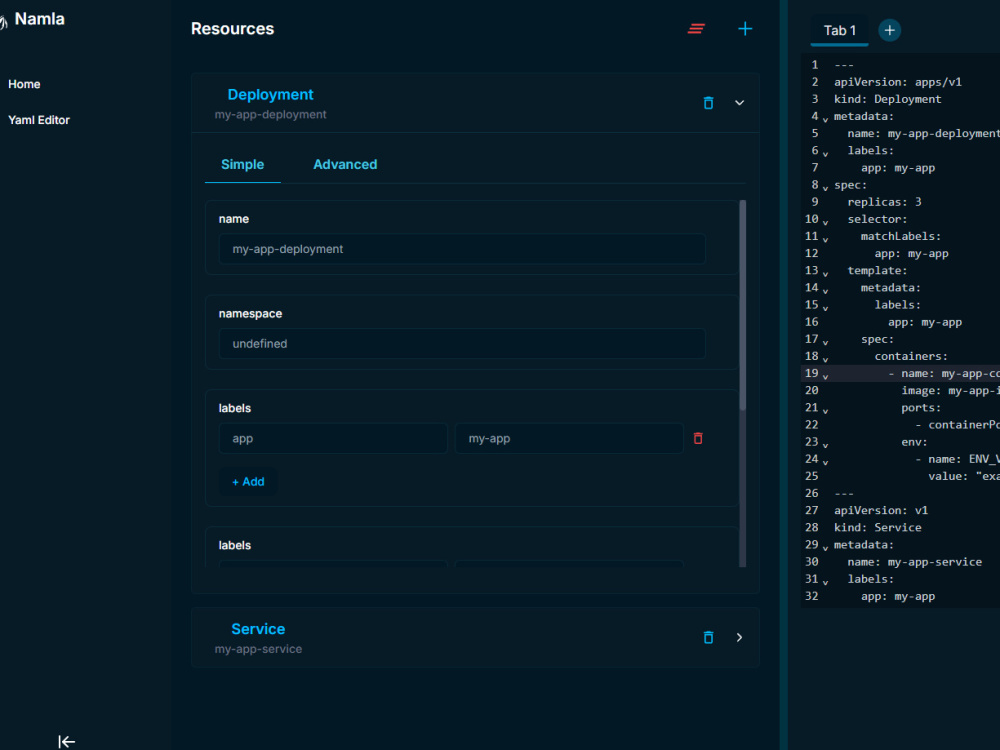Click the label key field 'app'
The height and width of the screenshot is (750, 1000).
333,438
